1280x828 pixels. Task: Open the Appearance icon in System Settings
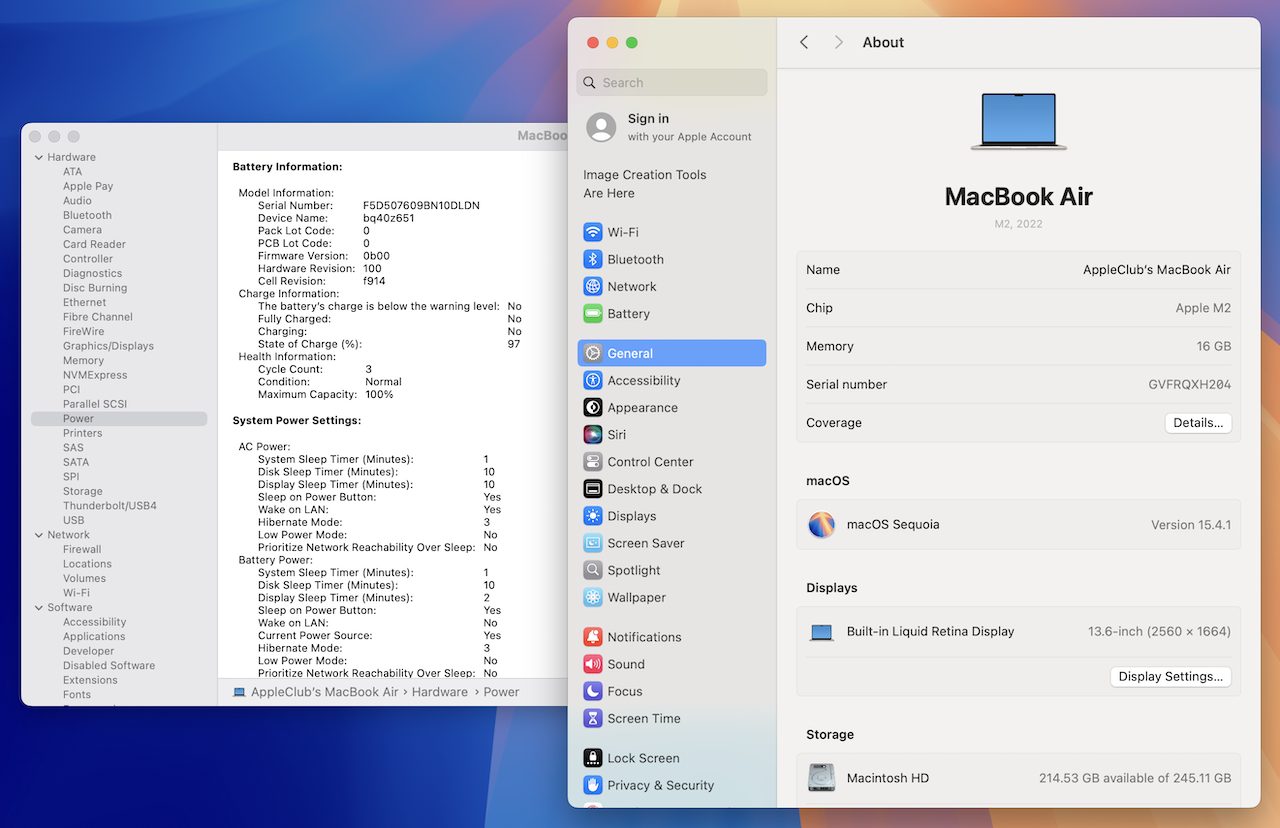593,407
